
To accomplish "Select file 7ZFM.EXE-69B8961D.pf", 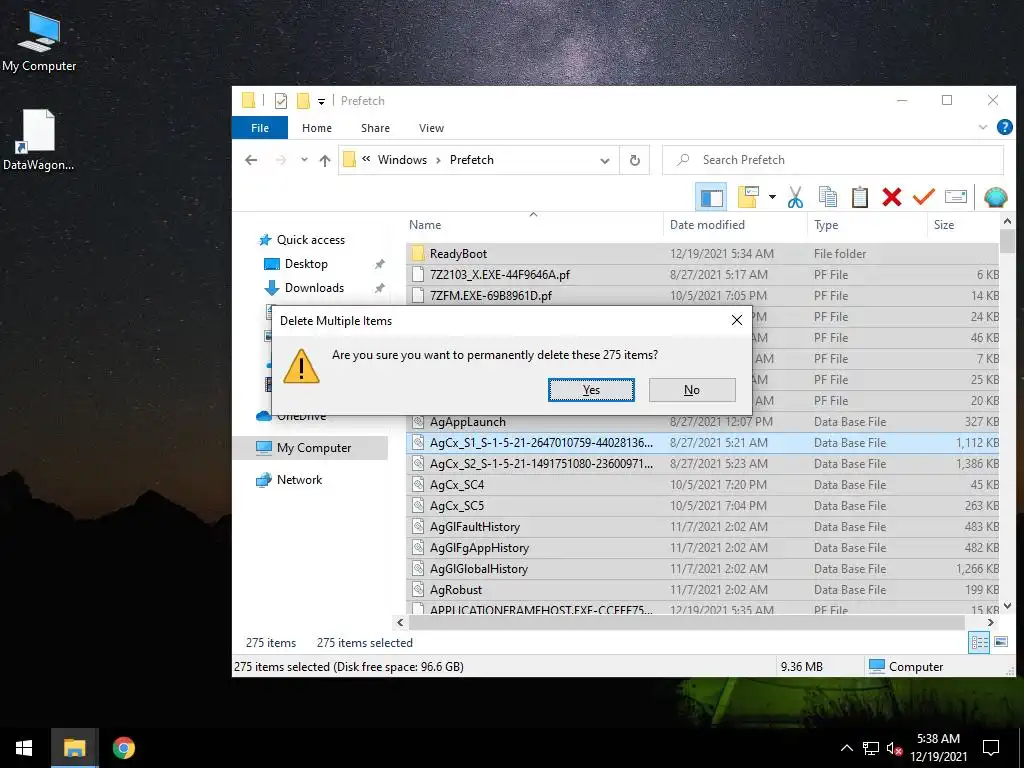I will (x=703, y=296).
